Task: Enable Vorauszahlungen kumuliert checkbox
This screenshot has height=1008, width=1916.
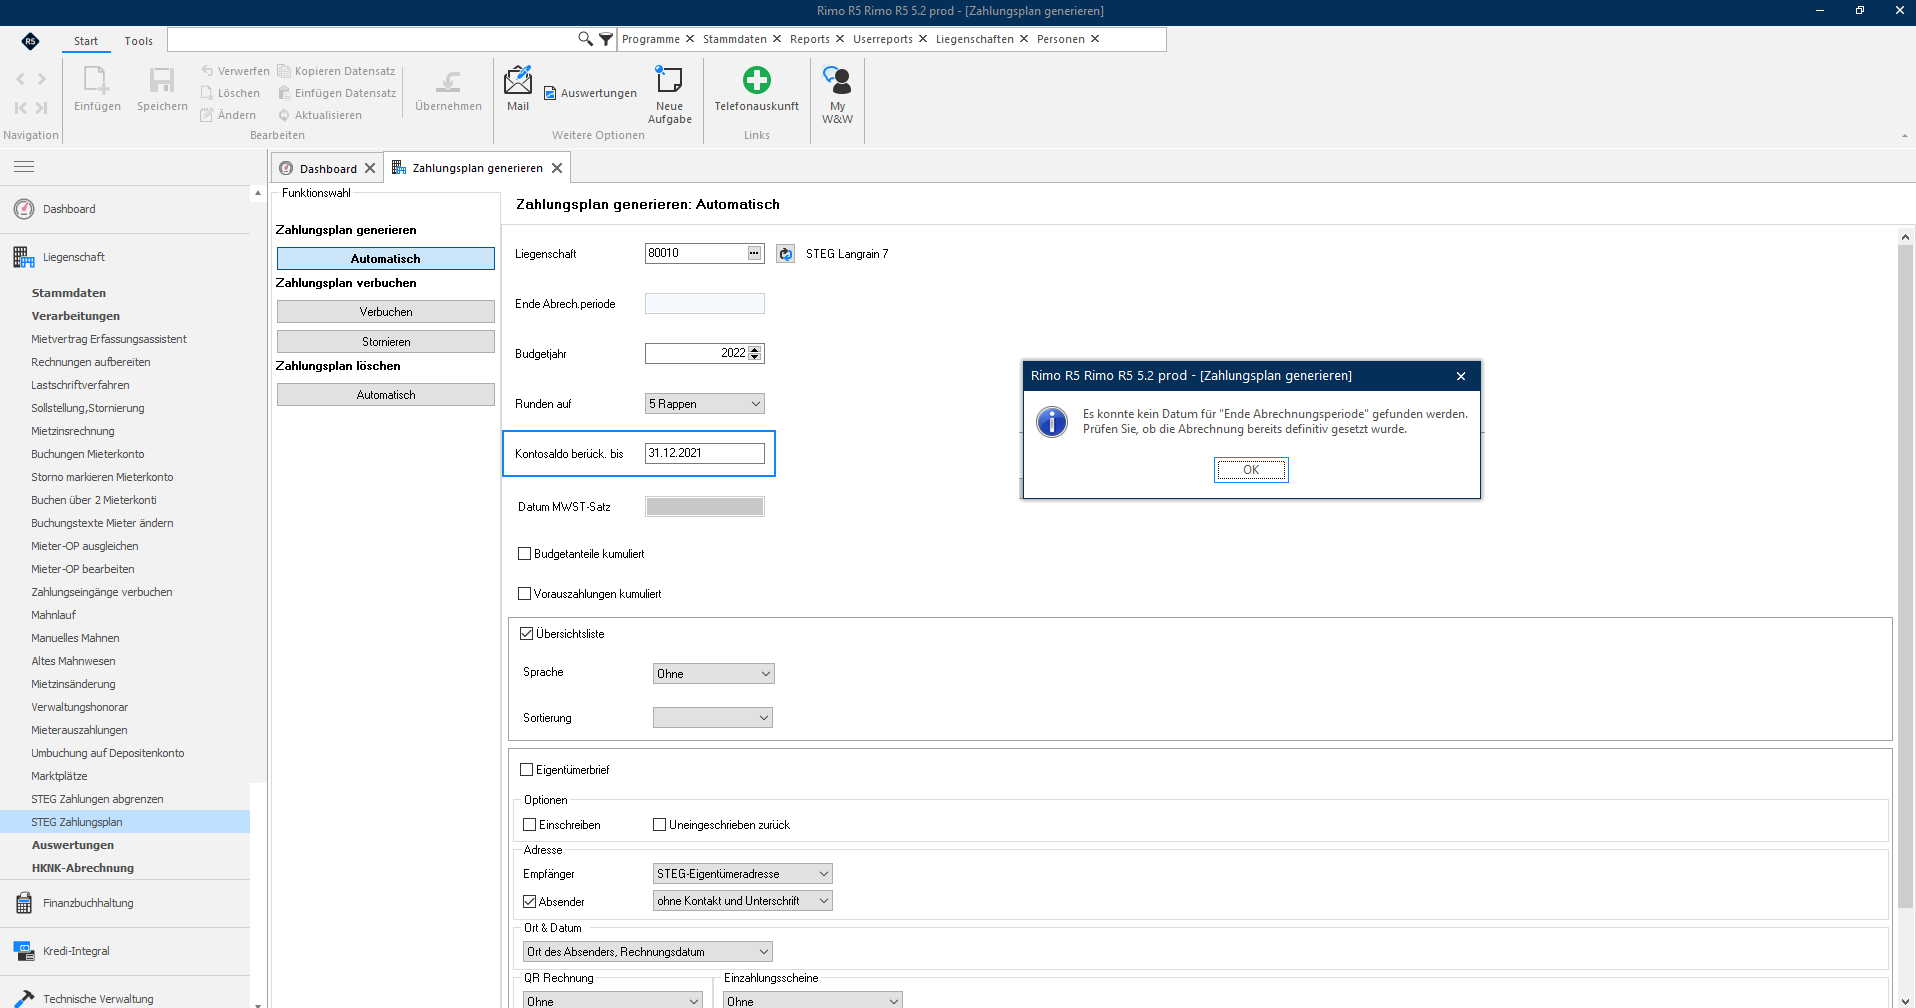Action: (524, 594)
